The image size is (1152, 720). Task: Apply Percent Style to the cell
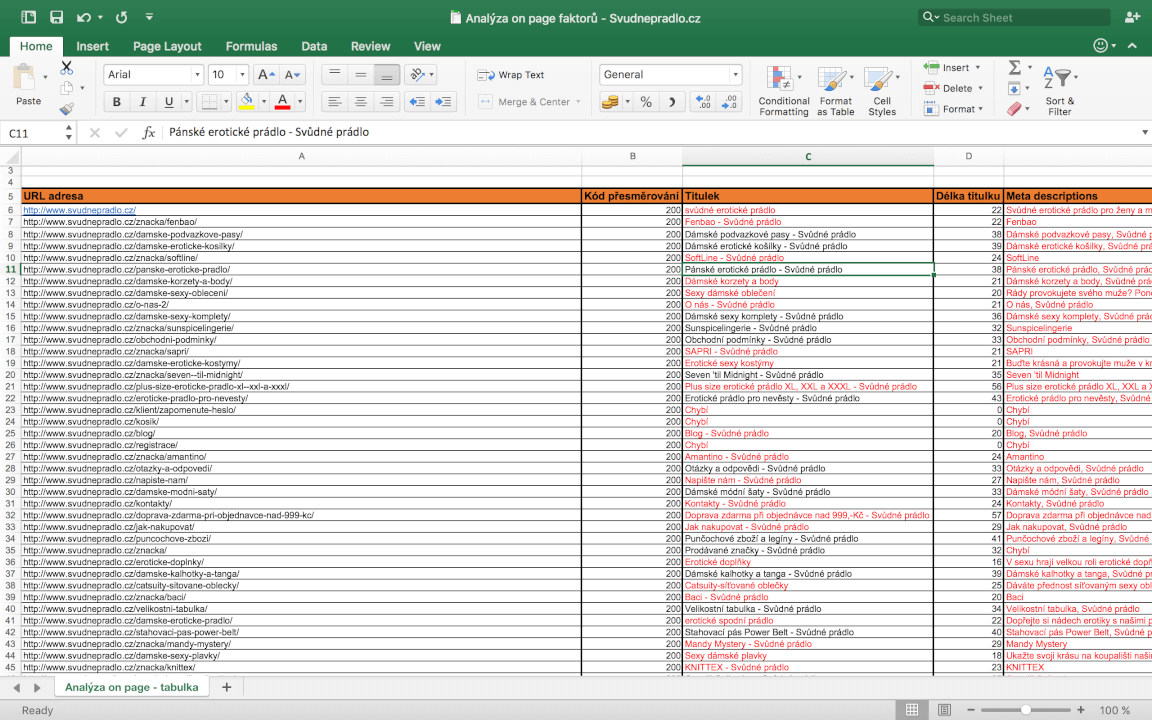click(x=646, y=102)
